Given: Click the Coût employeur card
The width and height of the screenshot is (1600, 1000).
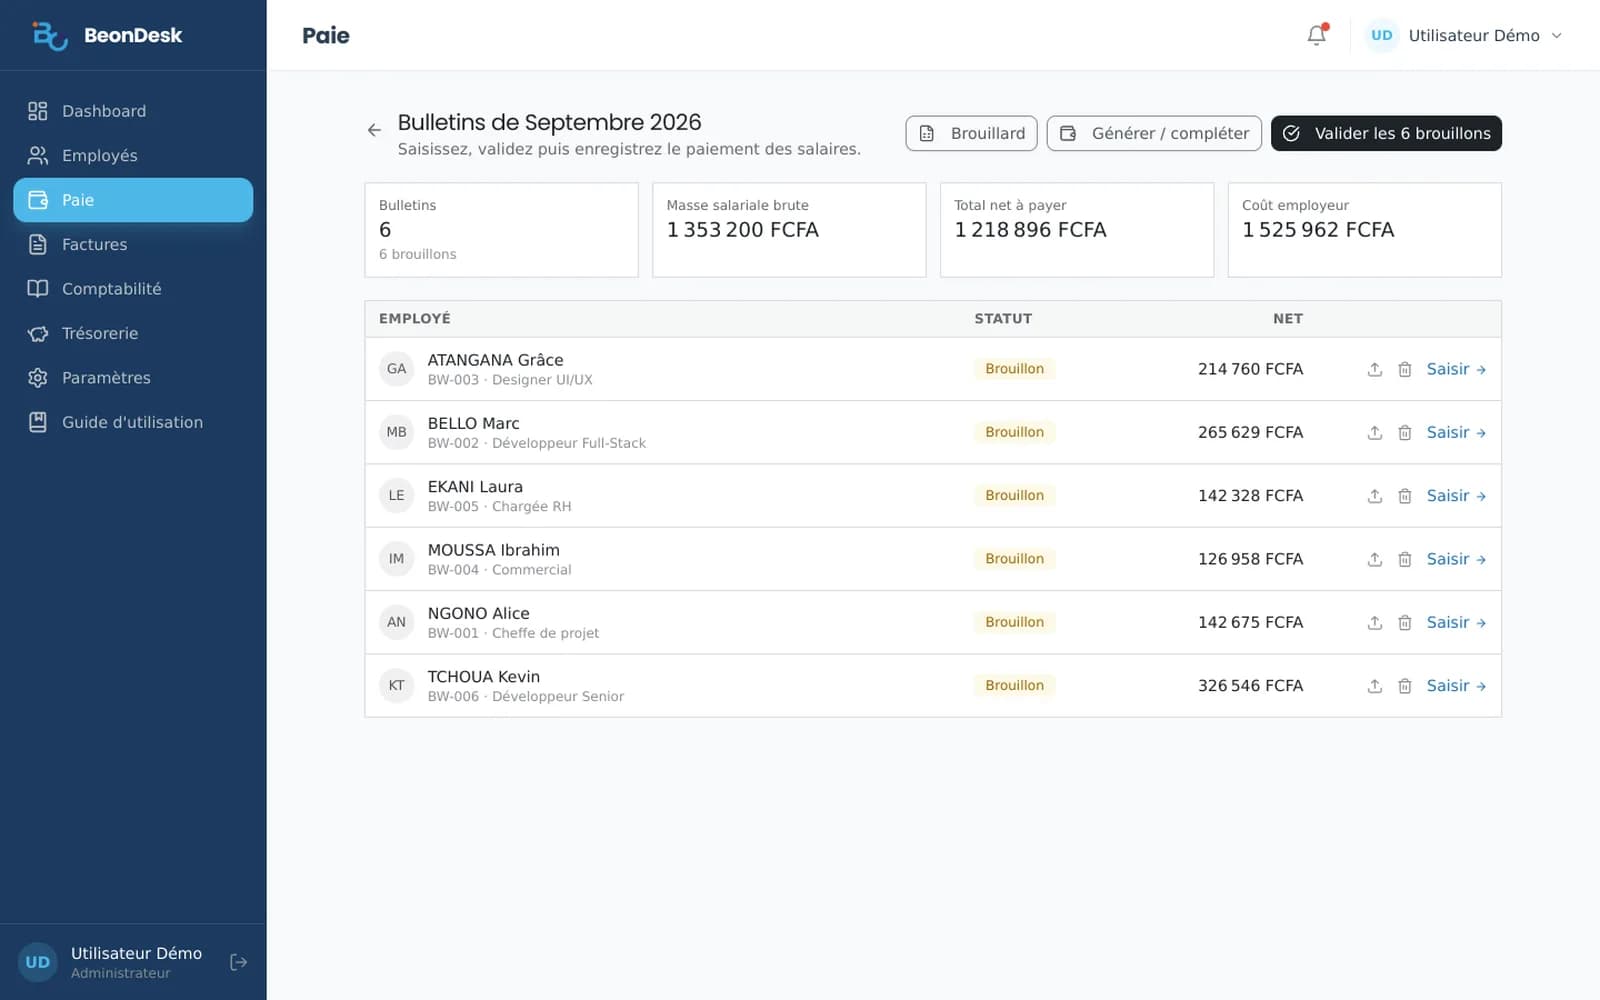Looking at the screenshot, I should 1364,230.
